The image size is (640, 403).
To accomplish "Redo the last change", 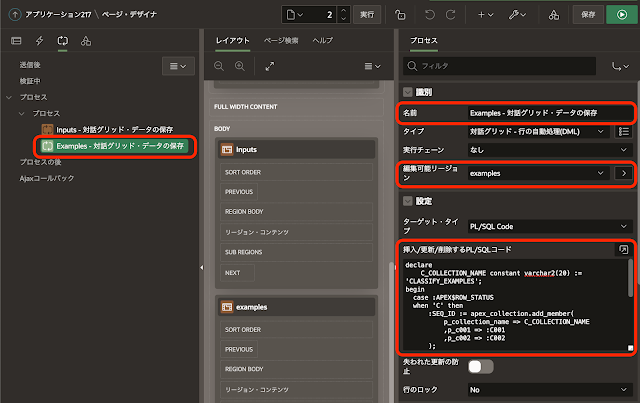I will [450, 15].
